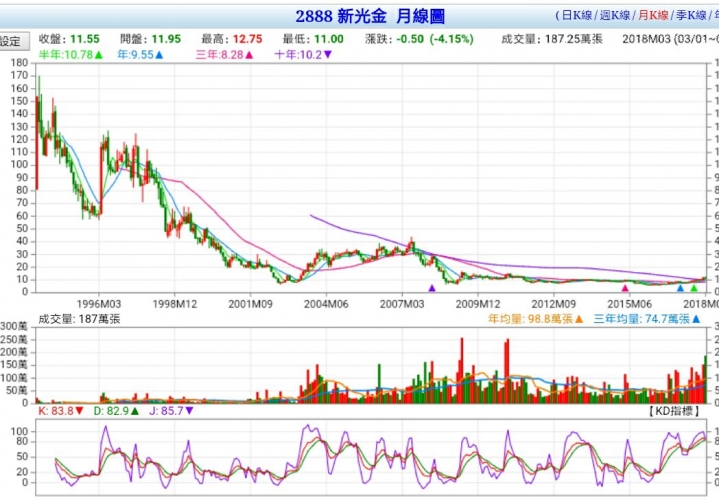Viewport: 720px width, 500px height.
Task: Click the green up-triangle beside D: 82.9
Action: (x=135, y=411)
